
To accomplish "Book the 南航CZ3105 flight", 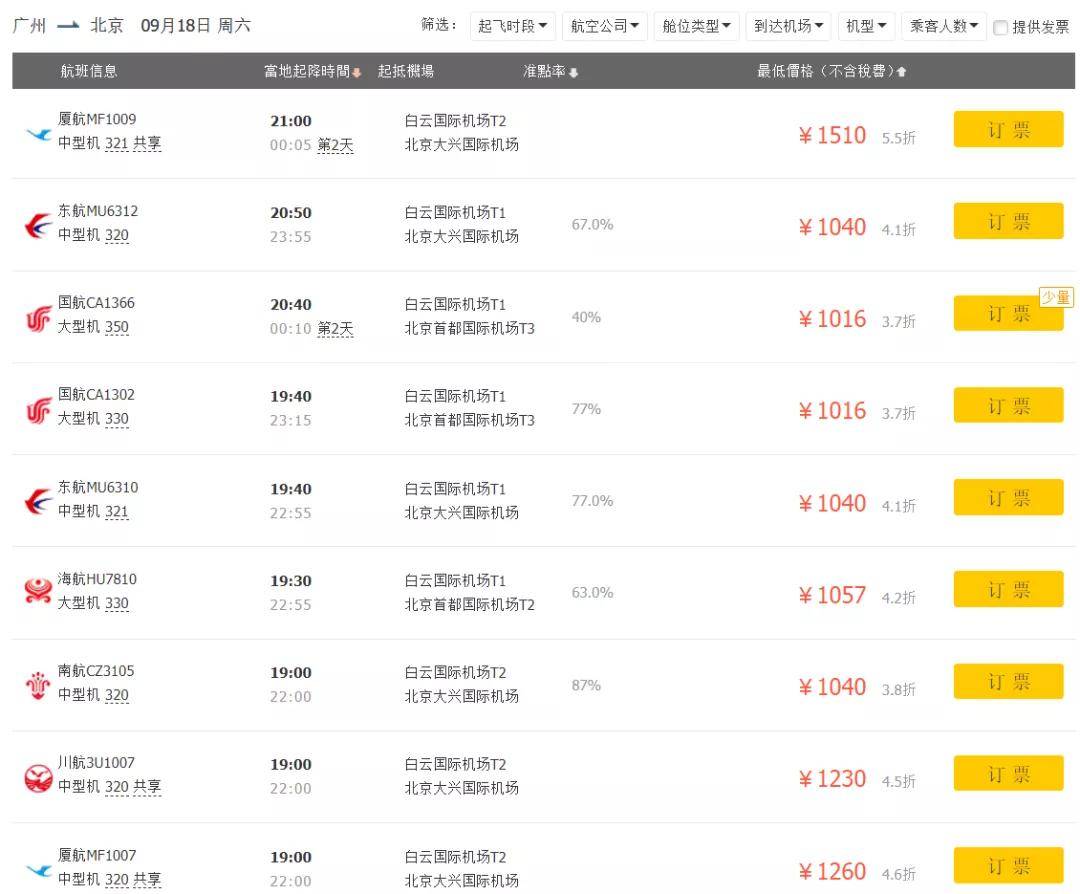I will (x=1008, y=681).
